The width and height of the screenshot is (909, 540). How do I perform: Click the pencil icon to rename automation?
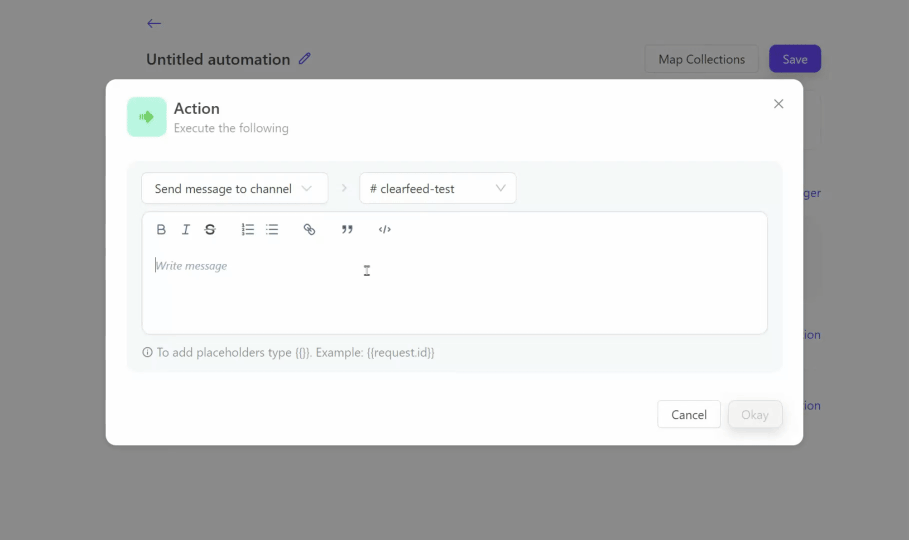[x=305, y=59]
